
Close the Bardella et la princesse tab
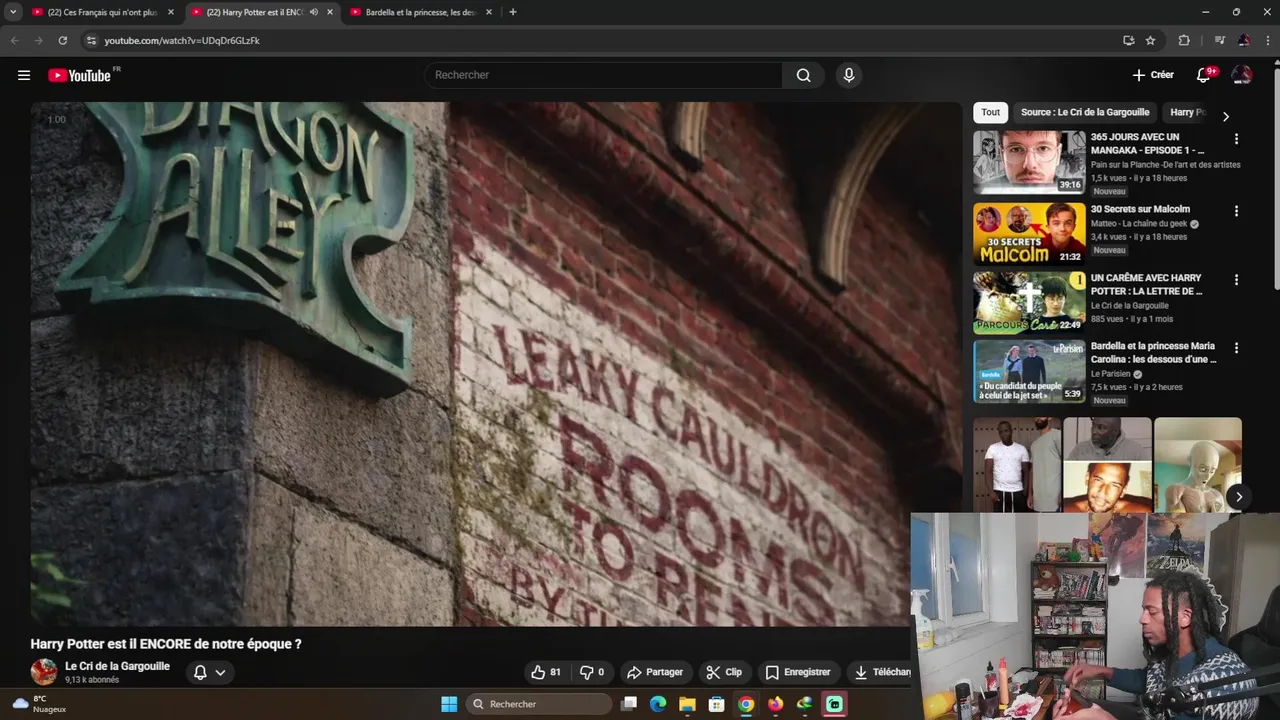coord(488,12)
